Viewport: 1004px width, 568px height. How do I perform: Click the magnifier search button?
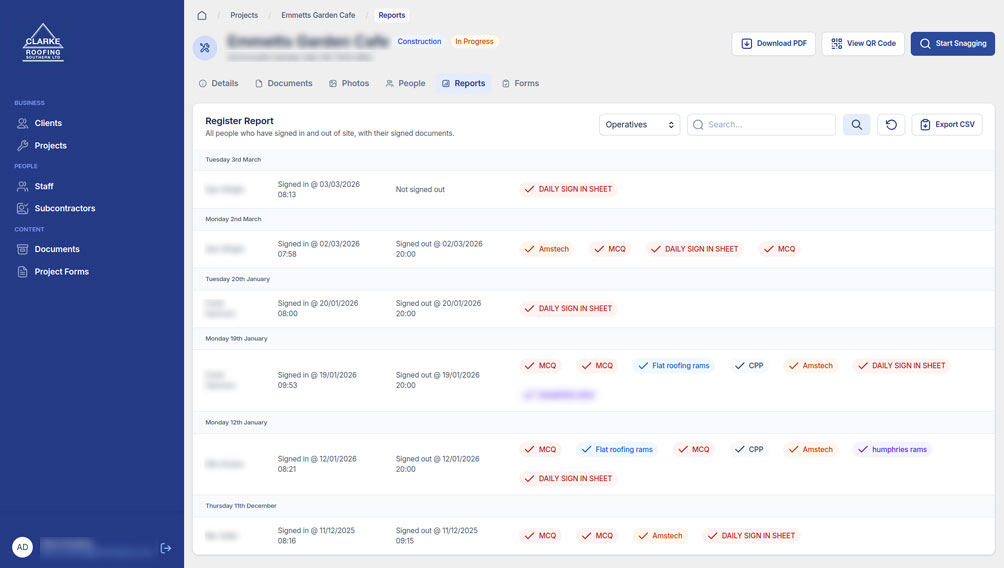[856, 125]
